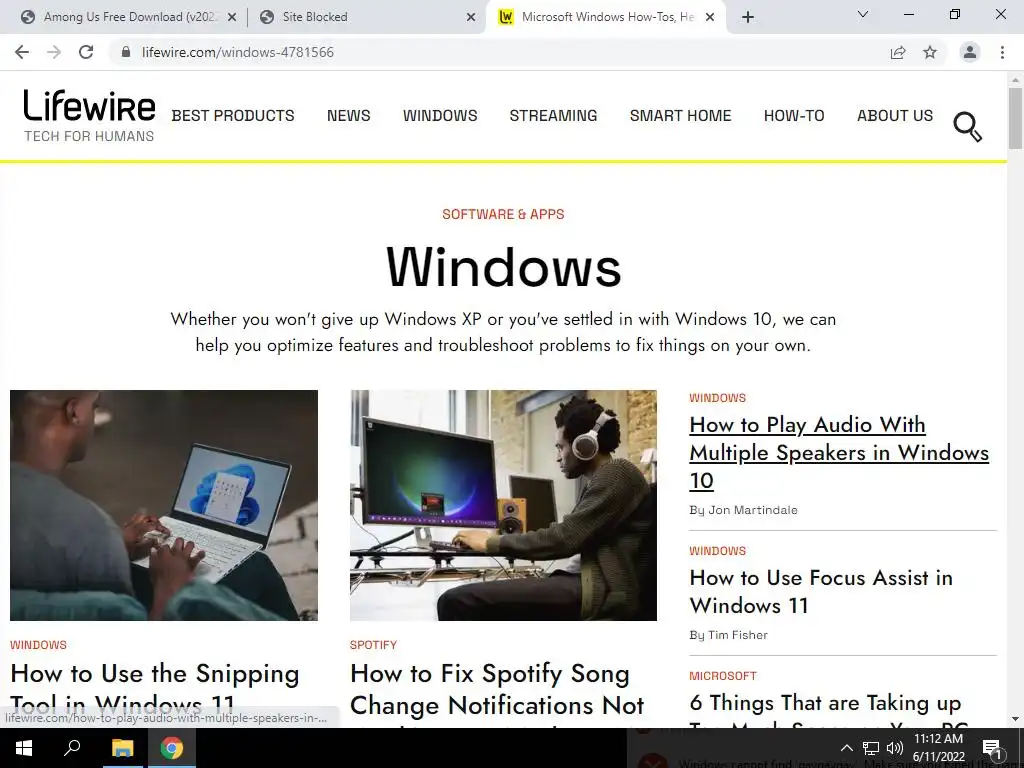Open the Chrome three-dot menu
This screenshot has height=768, width=1024.
click(x=1002, y=52)
